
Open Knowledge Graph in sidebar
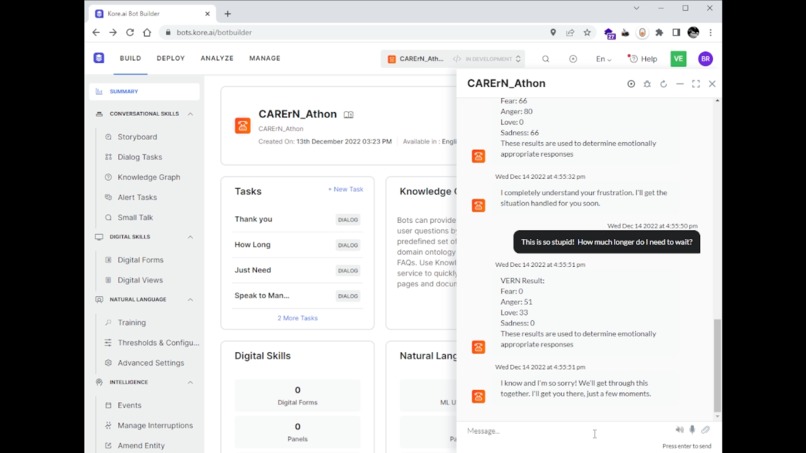(149, 177)
